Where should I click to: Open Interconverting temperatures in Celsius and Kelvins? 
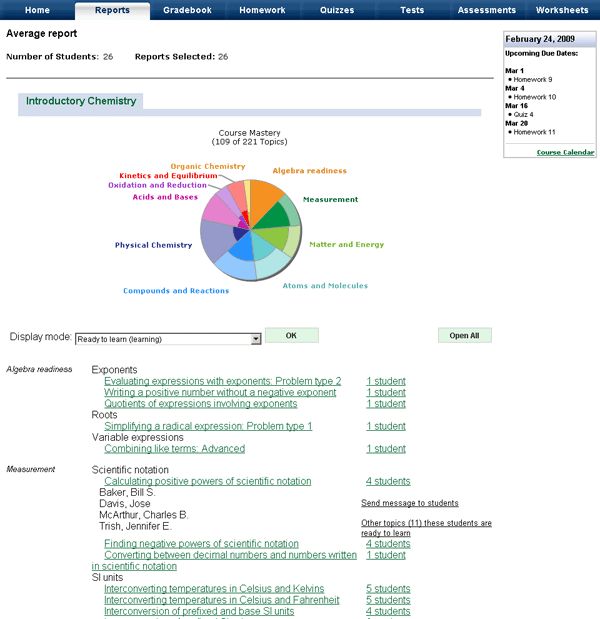214,589
